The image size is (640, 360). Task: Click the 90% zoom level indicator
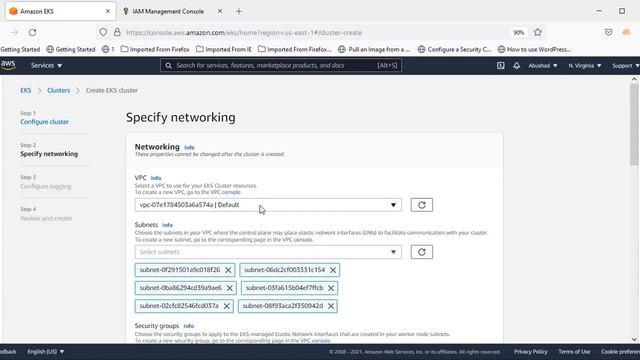coord(518,32)
